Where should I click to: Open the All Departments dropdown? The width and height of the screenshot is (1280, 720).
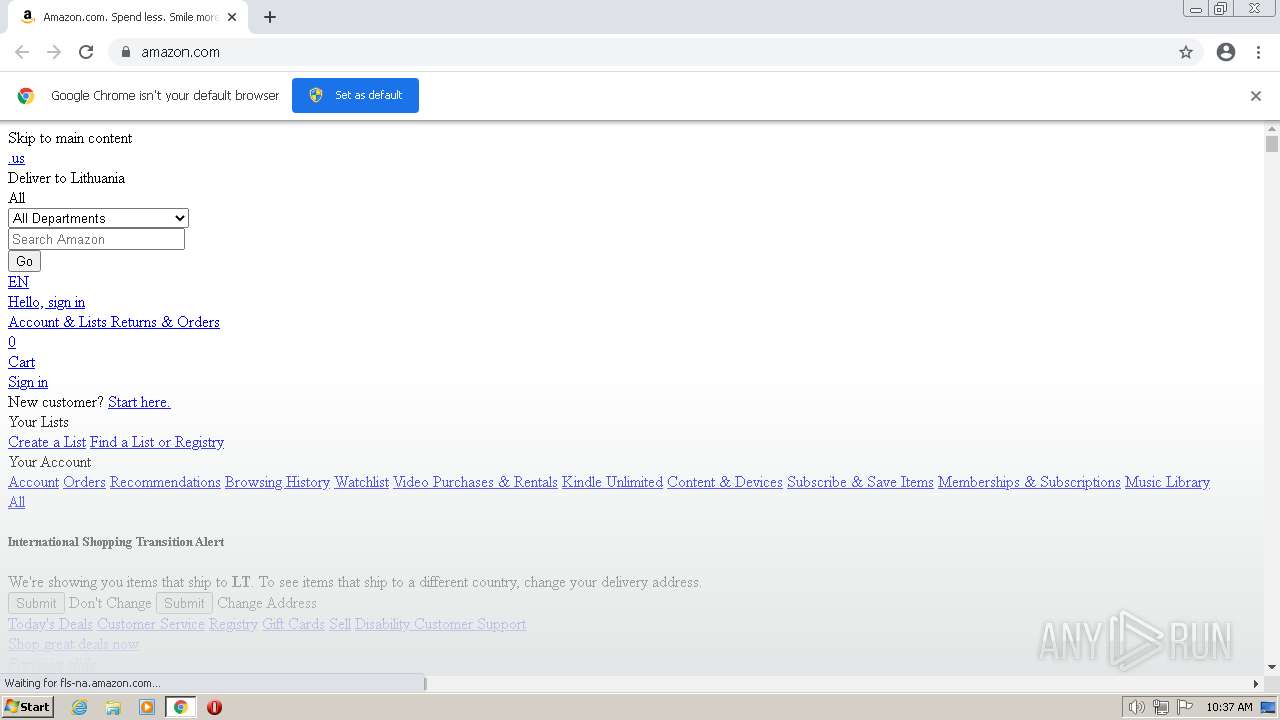(x=98, y=218)
